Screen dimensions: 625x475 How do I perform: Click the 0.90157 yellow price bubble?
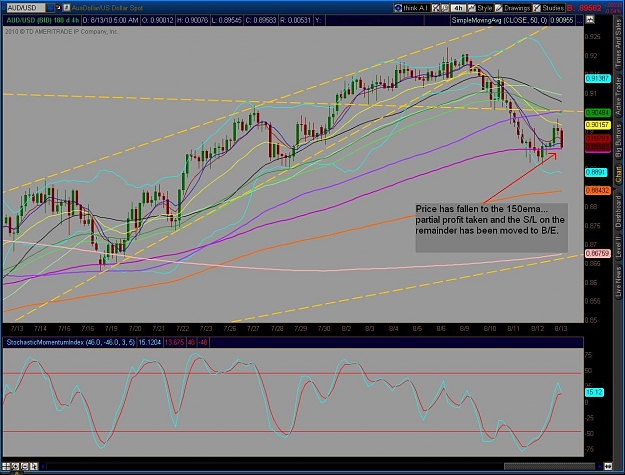[597, 125]
